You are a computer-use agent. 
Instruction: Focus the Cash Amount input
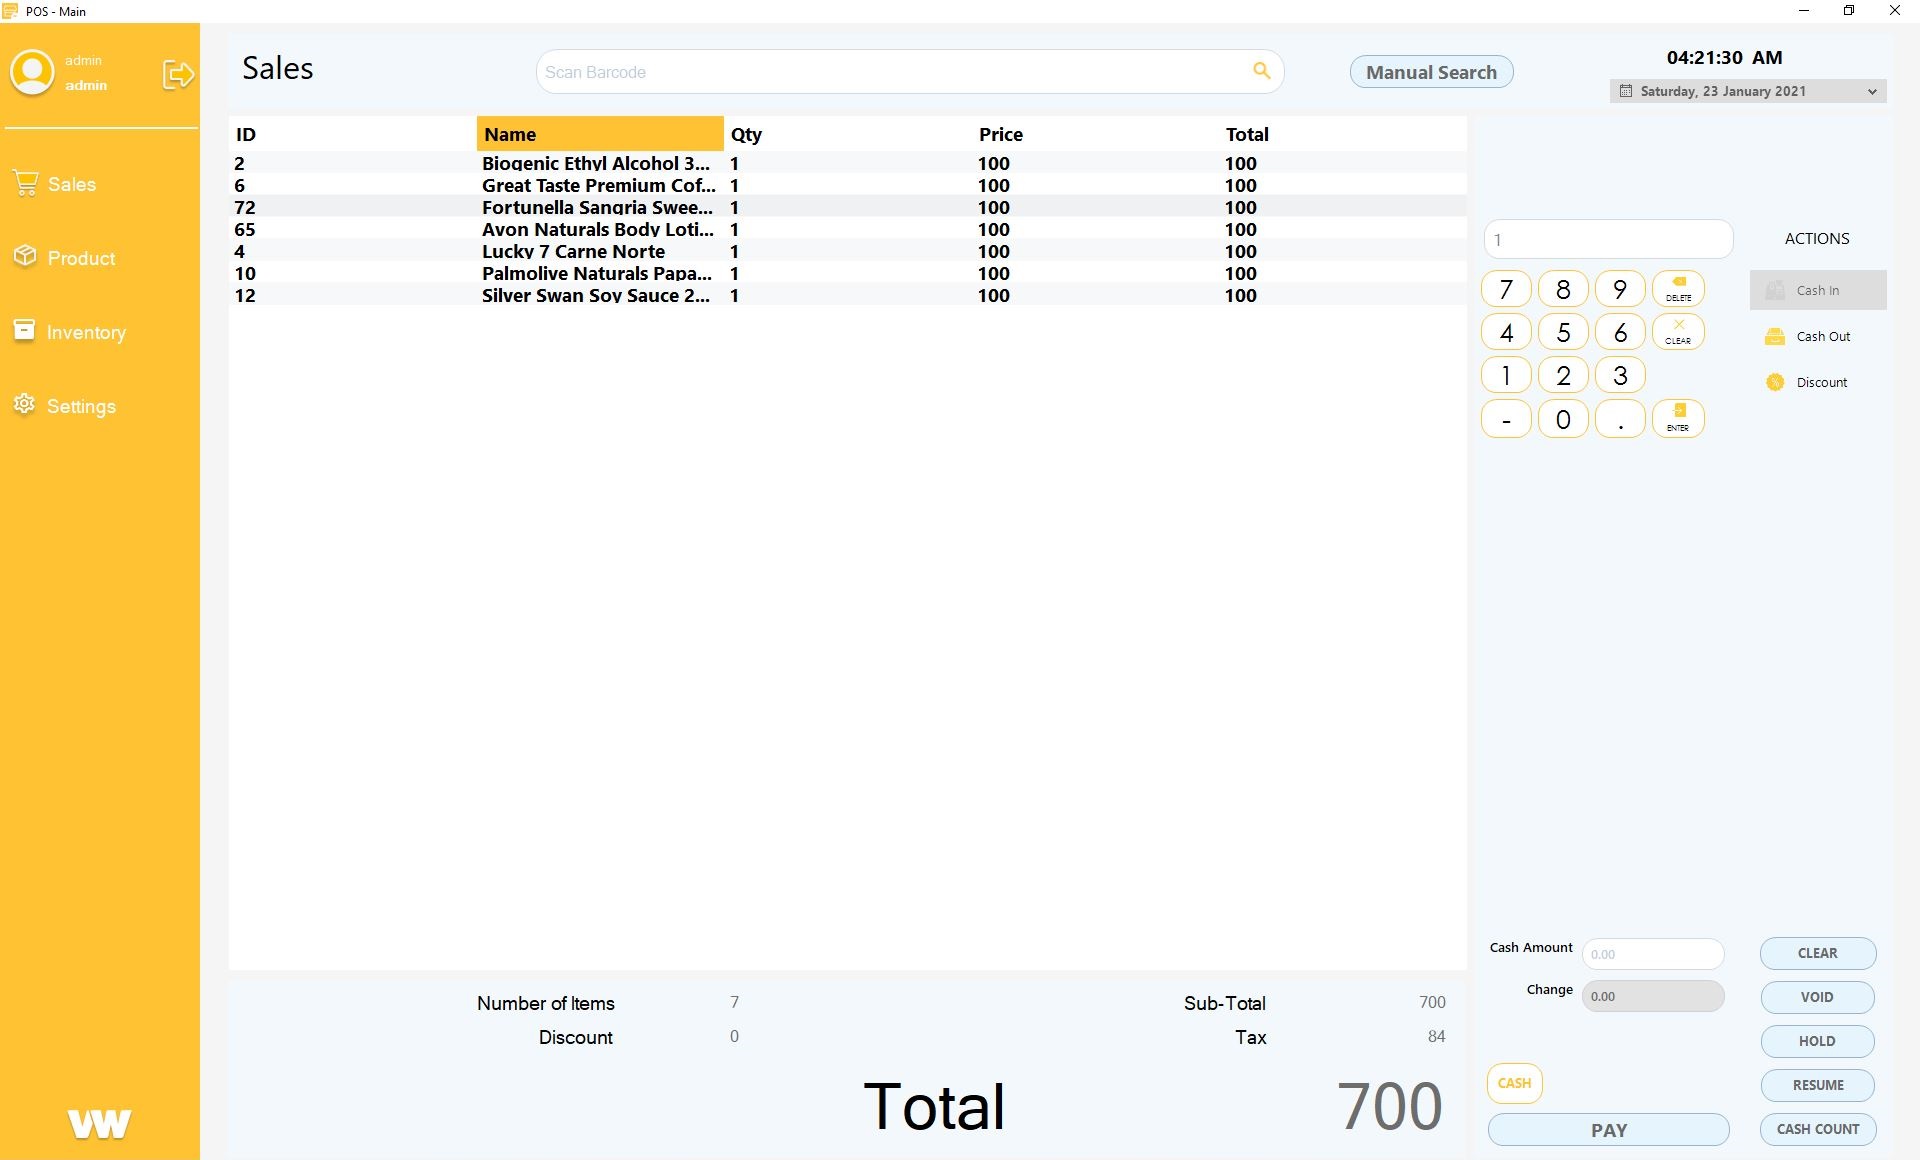[1652, 954]
